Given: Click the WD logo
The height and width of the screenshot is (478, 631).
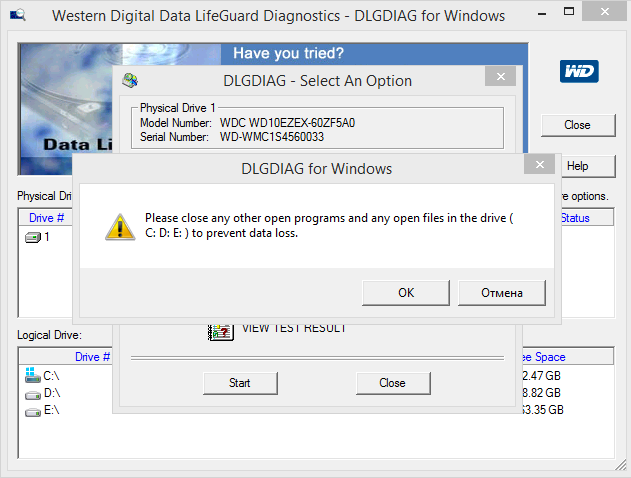Looking at the screenshot, I should (579, 71).
